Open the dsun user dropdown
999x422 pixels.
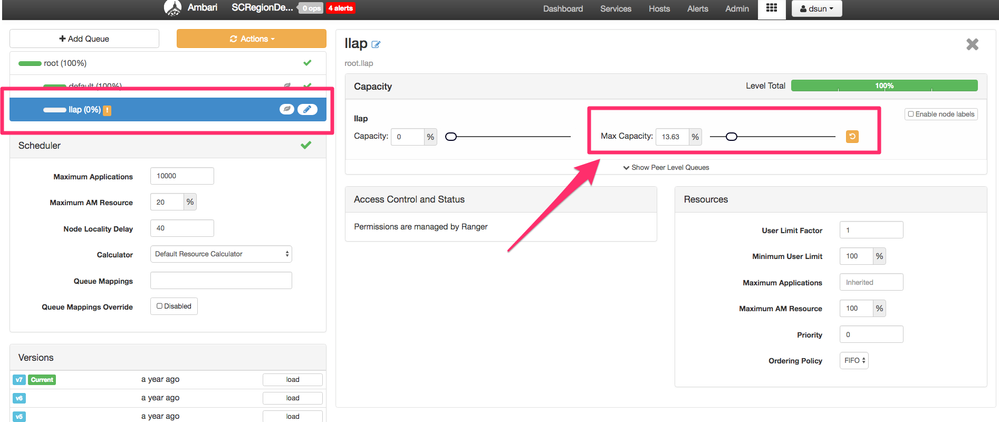(817, 9)
